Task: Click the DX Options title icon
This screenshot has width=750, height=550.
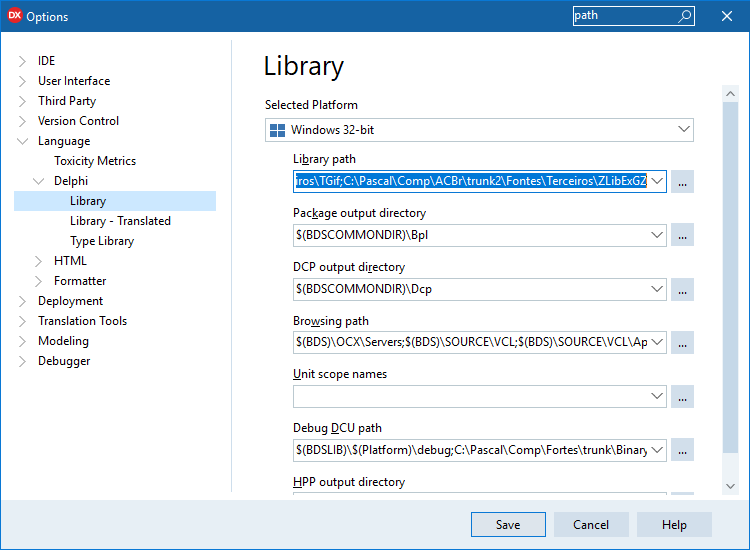Action: 15,15
